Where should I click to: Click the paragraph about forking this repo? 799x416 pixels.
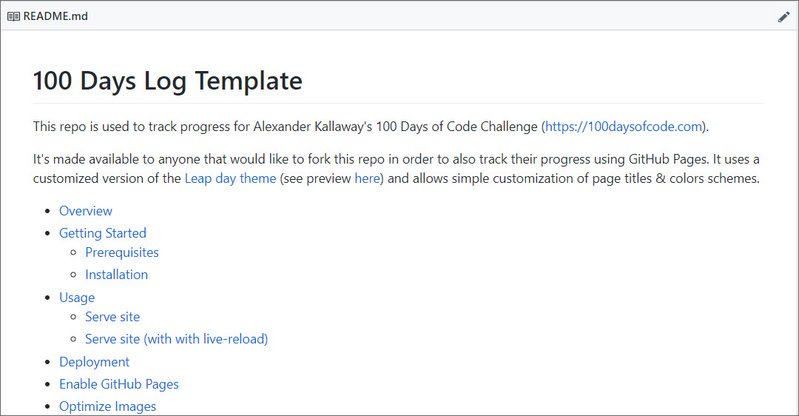[x=396, y=169]
